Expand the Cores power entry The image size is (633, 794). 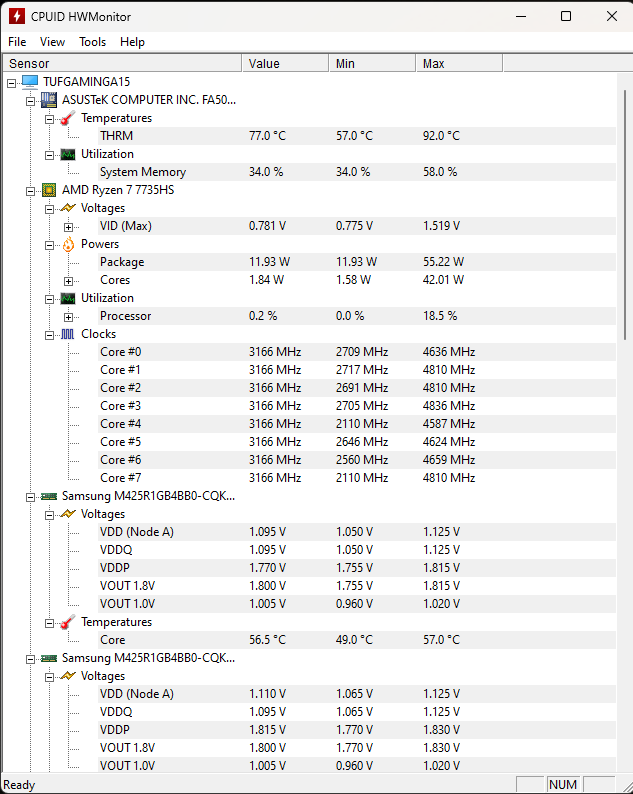[x=68, y=281]
